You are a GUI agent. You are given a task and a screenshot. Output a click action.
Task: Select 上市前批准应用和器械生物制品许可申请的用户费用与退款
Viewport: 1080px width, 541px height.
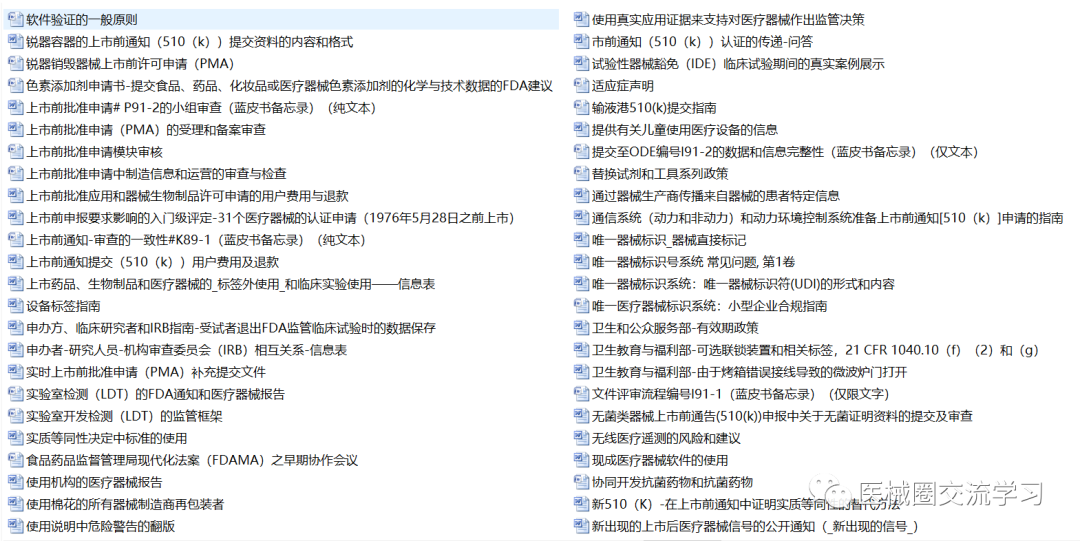click(x=187, y=196)
